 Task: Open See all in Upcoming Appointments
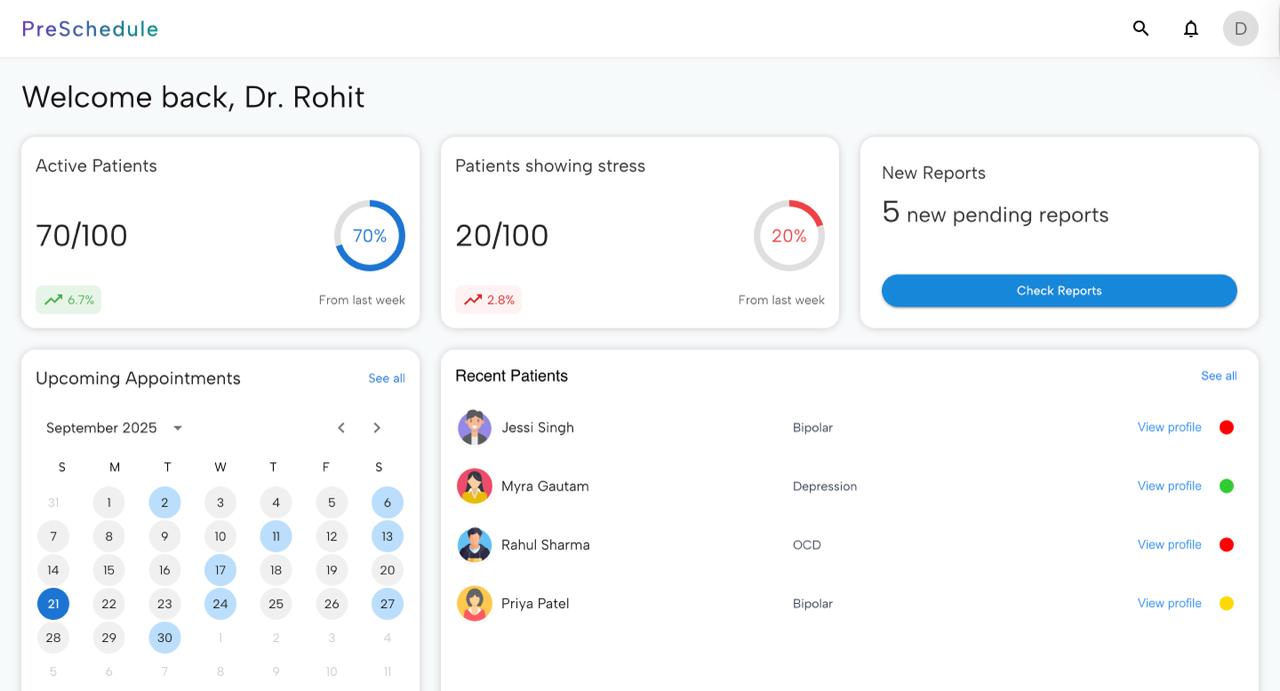click(386, 378)
